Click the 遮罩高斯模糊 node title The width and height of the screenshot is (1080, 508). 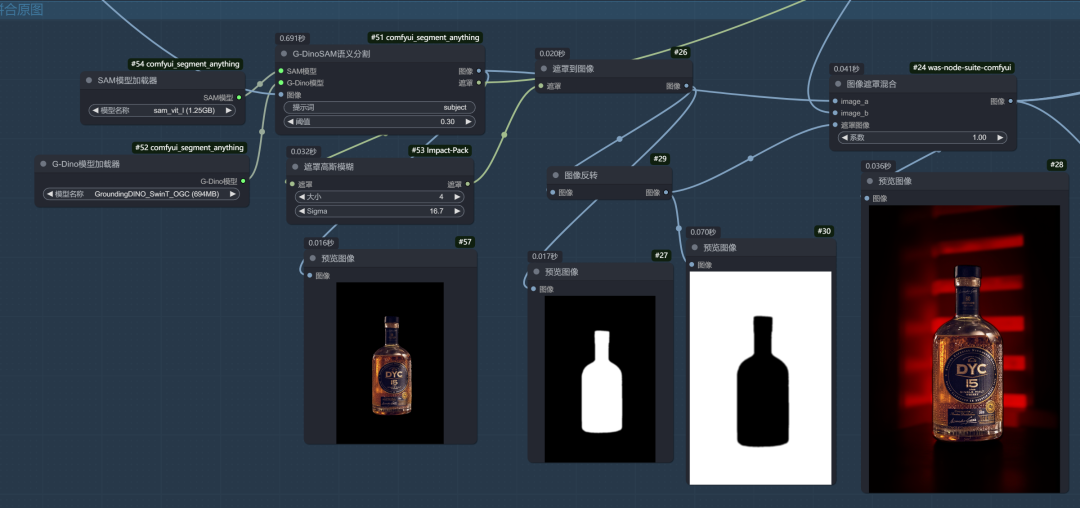(x=329, y=167)
